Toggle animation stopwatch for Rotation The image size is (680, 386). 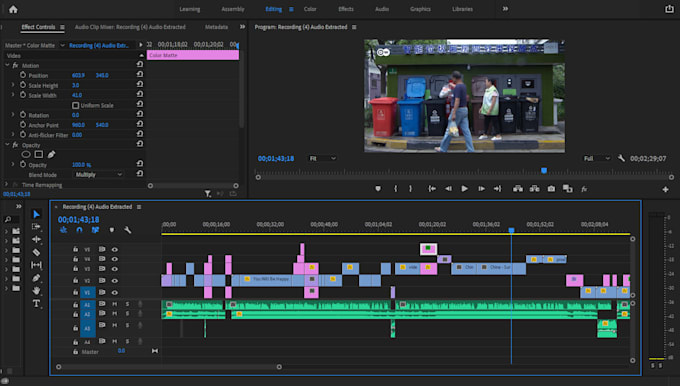point(23,115)
